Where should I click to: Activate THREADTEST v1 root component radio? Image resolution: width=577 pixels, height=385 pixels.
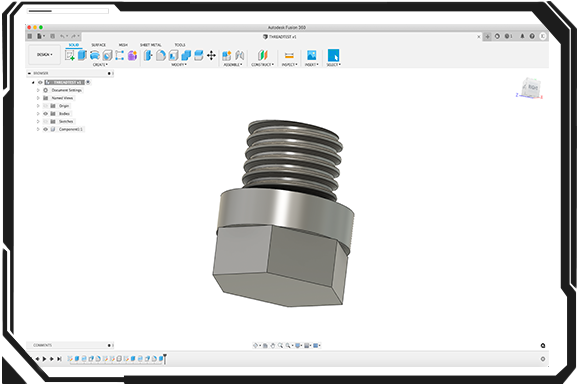88,82
